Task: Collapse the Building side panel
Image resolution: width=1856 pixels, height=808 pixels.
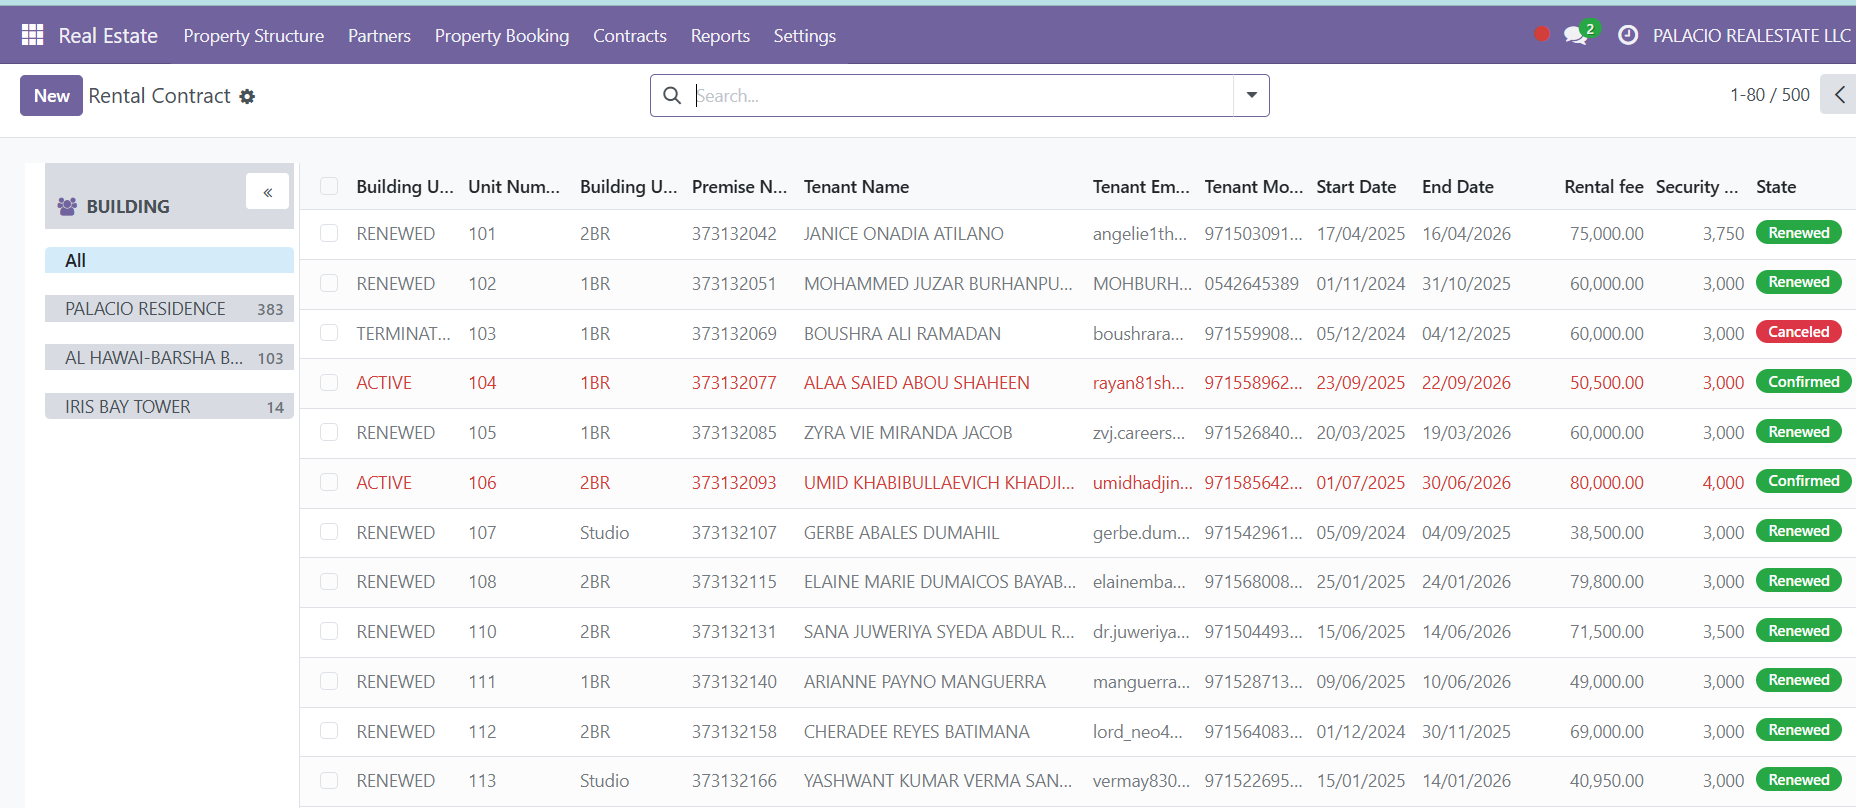Action: (x=268, y=192)
